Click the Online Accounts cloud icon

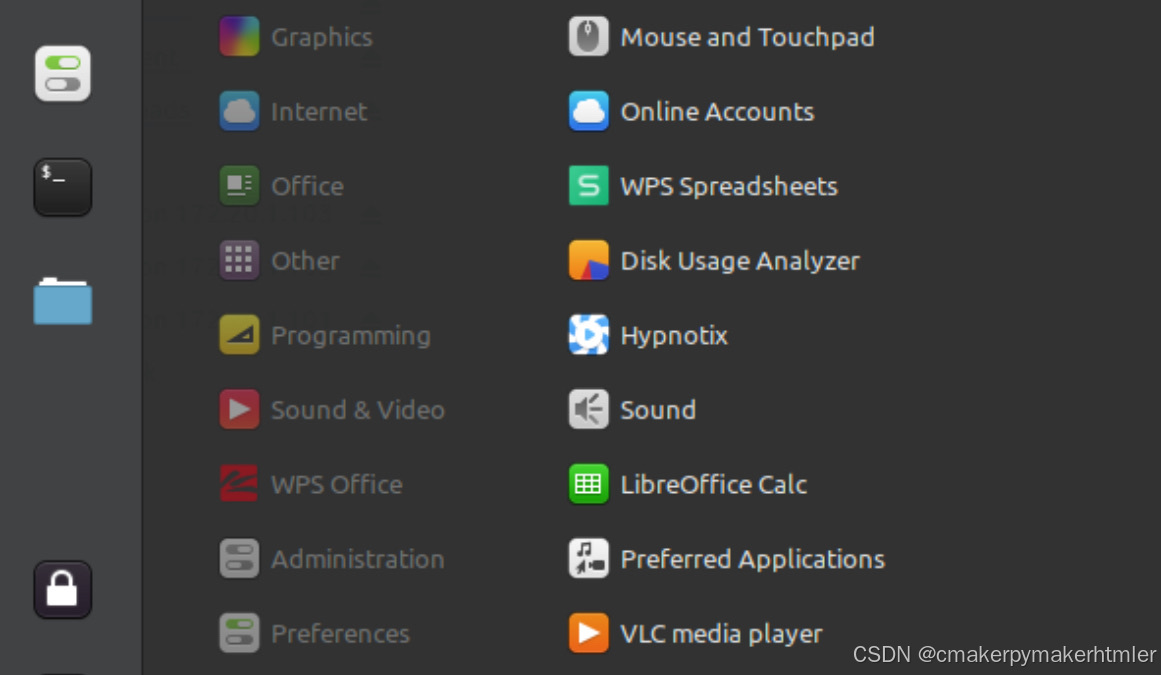tap(589, 111)
